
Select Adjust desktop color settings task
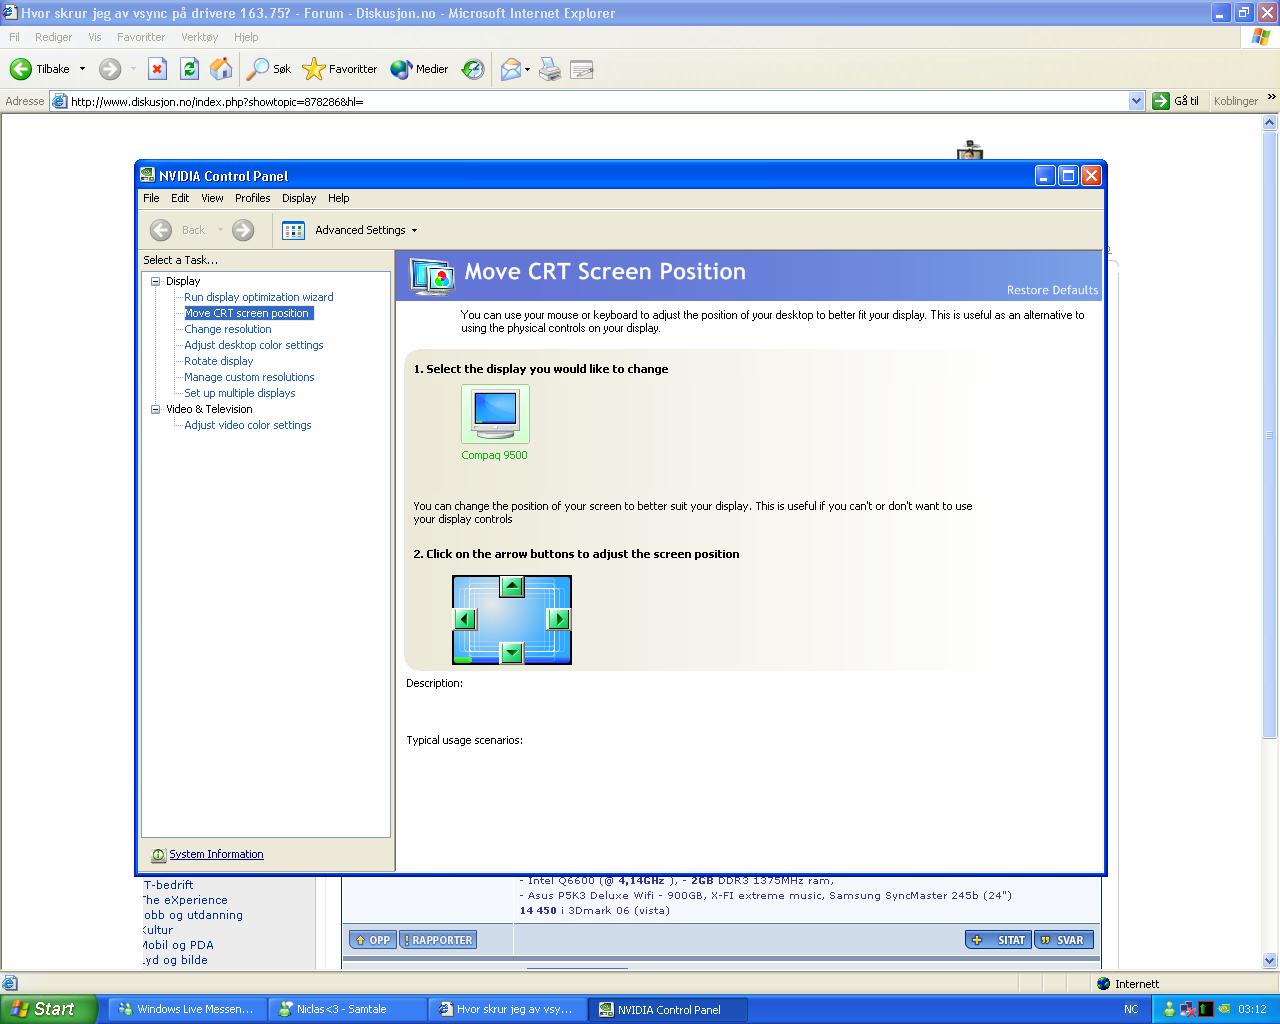pos(254,345)
